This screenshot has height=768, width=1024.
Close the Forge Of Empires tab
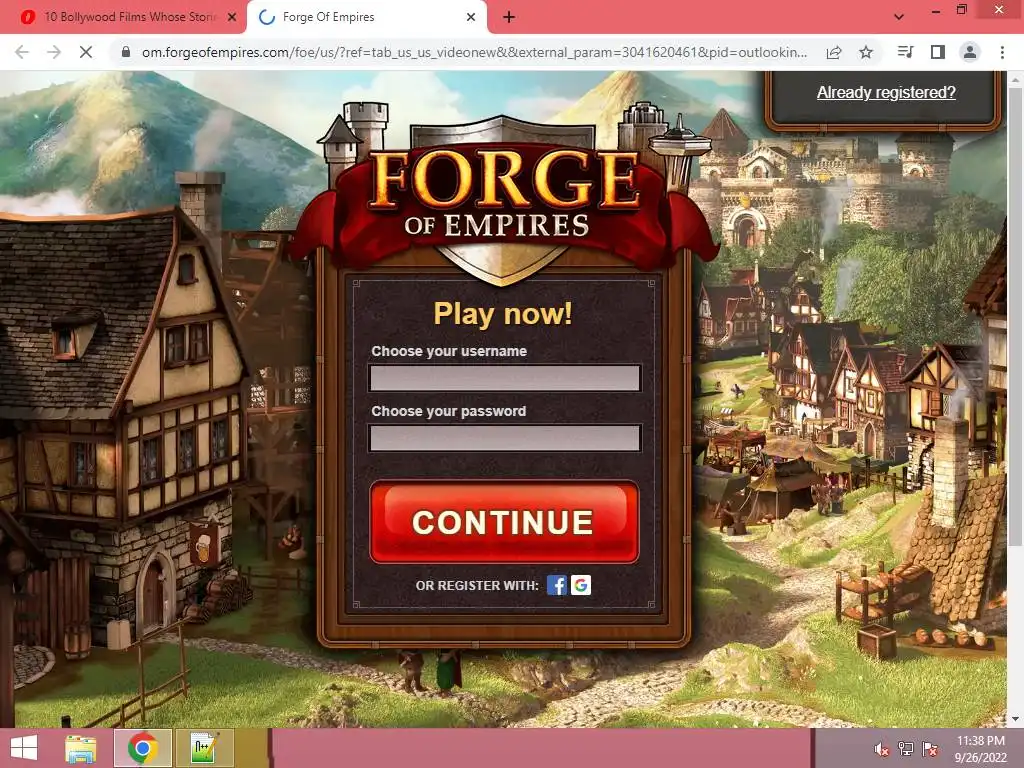tap(471, 17)
